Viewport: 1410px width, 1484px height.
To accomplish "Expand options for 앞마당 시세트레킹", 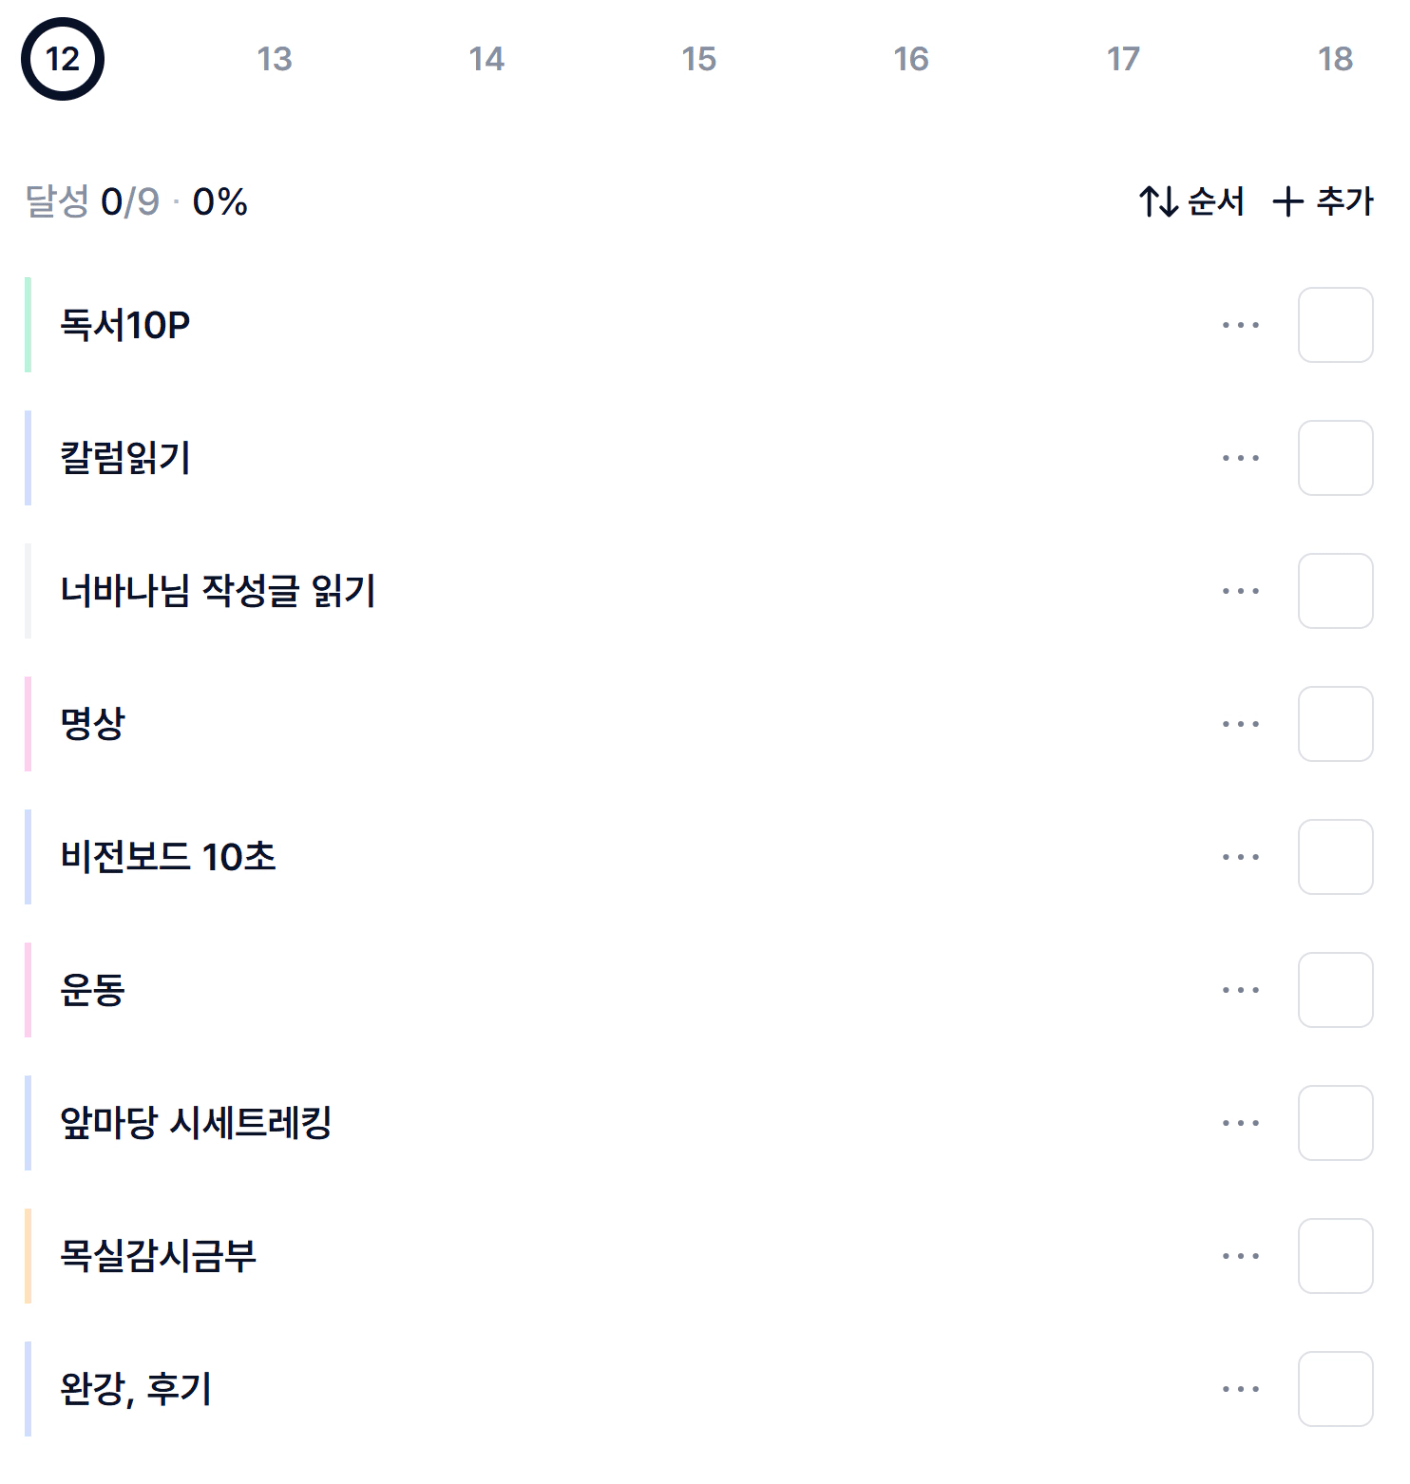I will pos(1240,1123).
